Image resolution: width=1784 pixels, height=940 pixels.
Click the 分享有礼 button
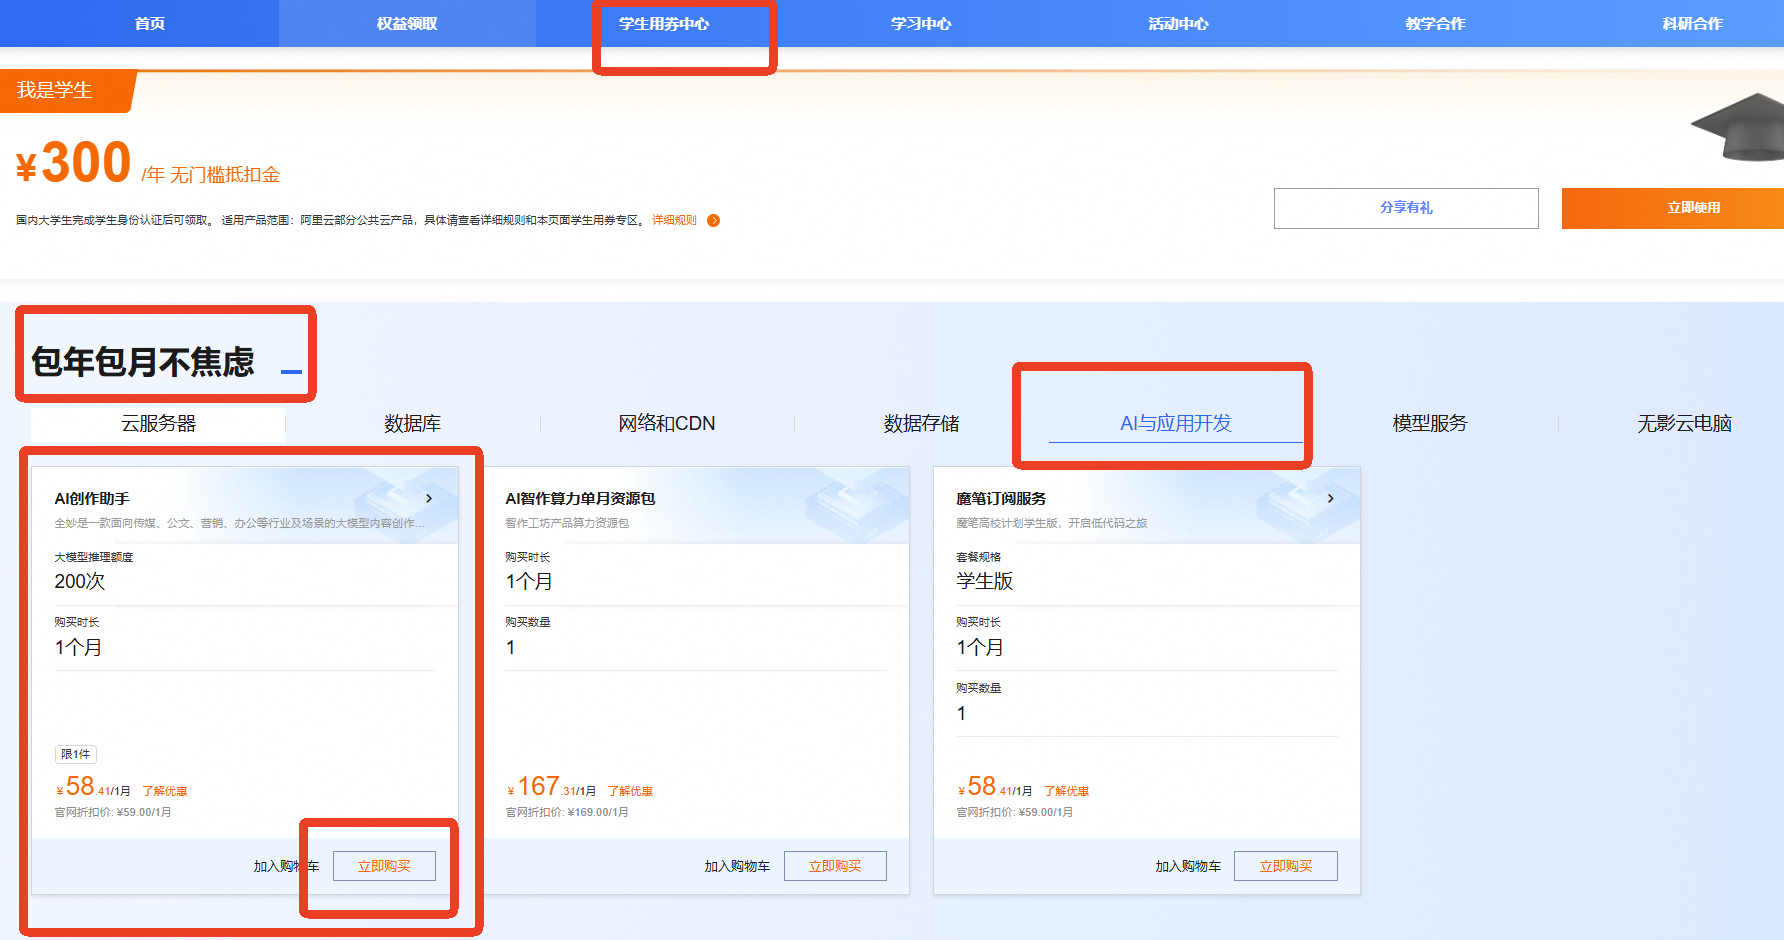click(x=1406, y=208)
